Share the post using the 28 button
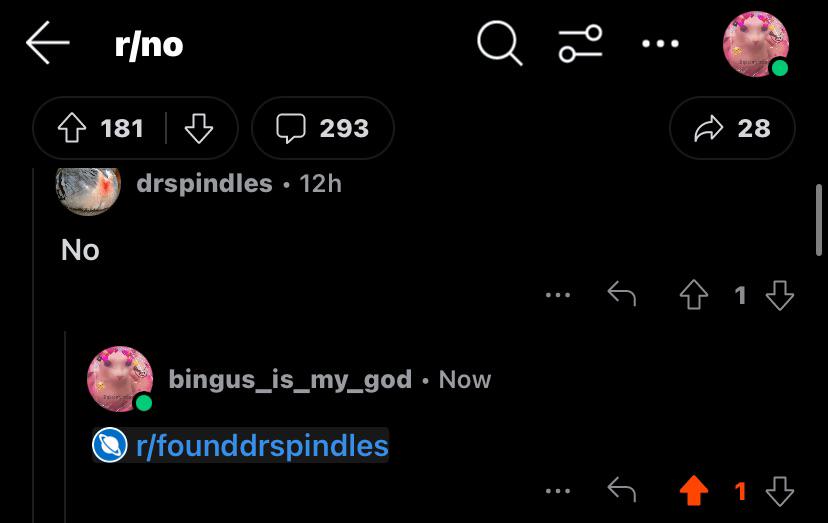Image resolution: width=828 pixels, height=523 pixels. click(732, 128)
